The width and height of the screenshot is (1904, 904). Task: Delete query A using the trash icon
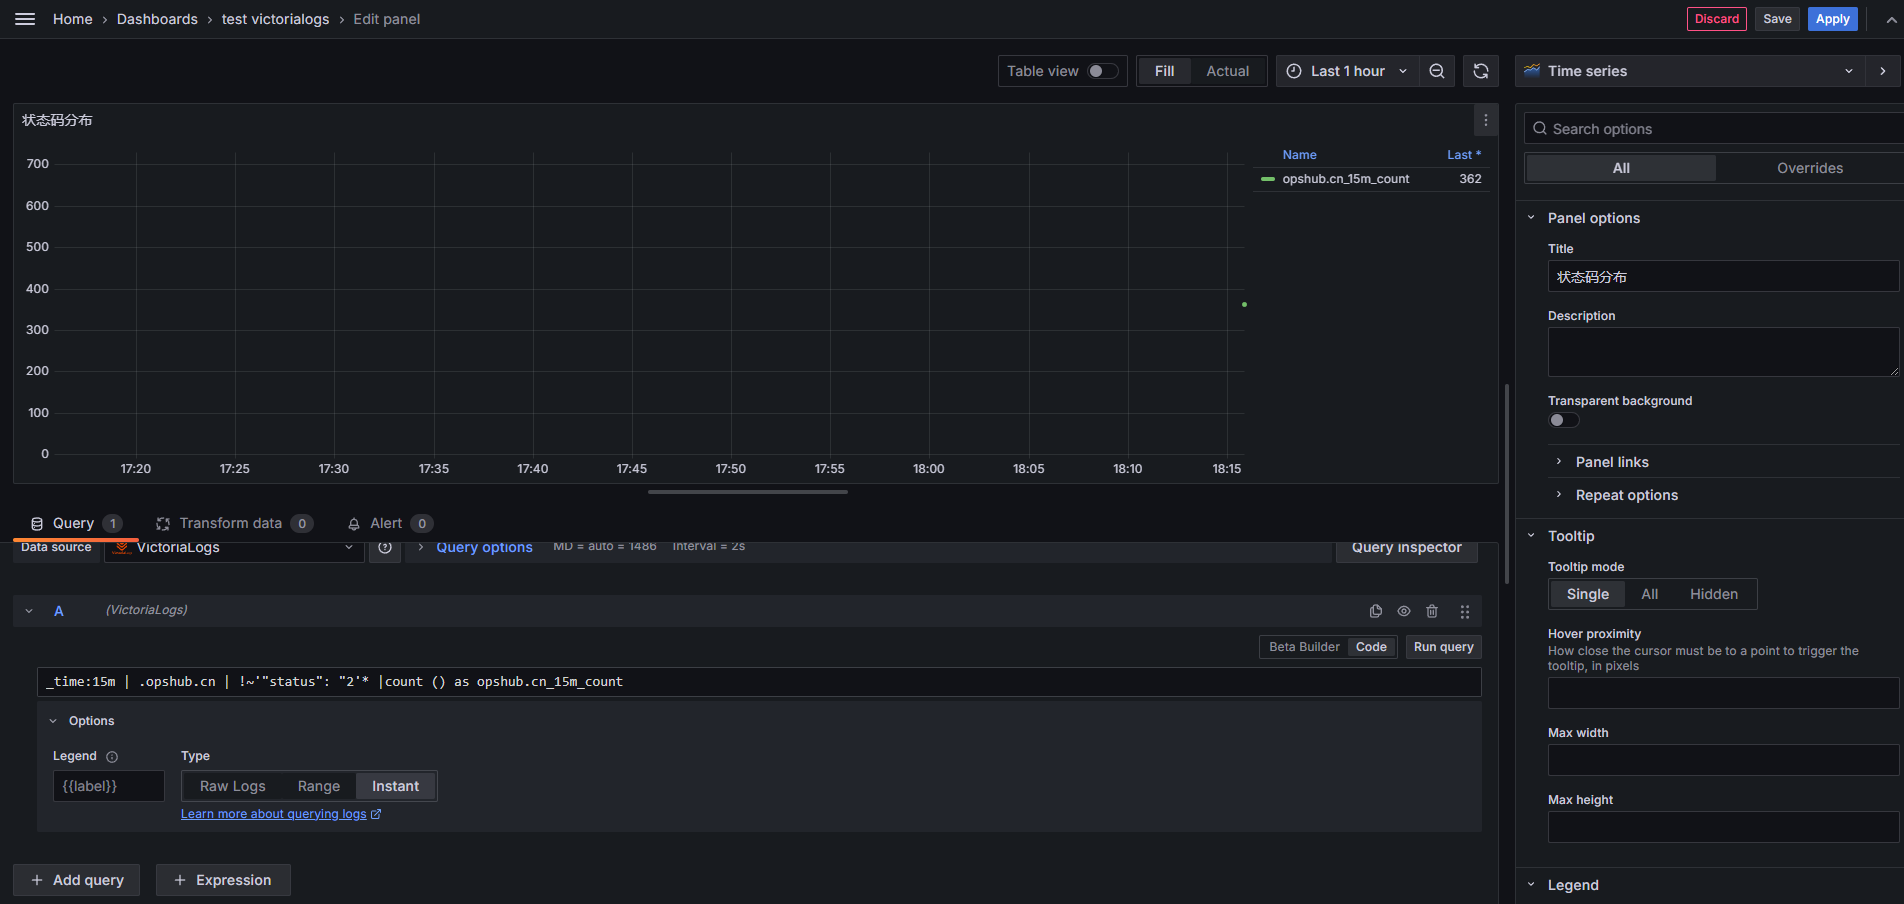pos(1432,611)
